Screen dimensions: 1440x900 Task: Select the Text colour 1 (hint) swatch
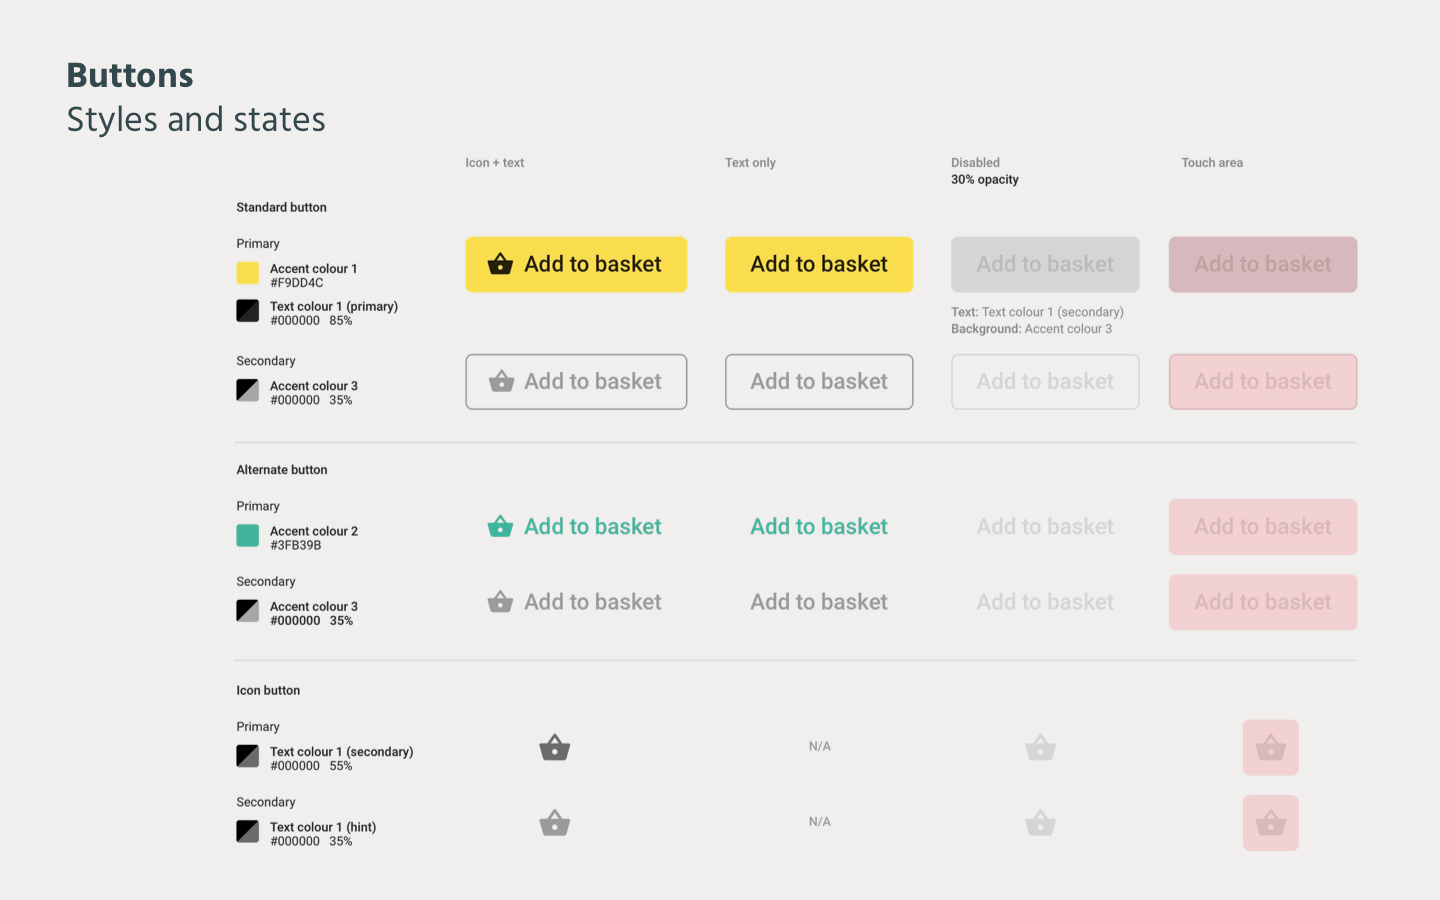pyautogui.click(x=248, y=832)
